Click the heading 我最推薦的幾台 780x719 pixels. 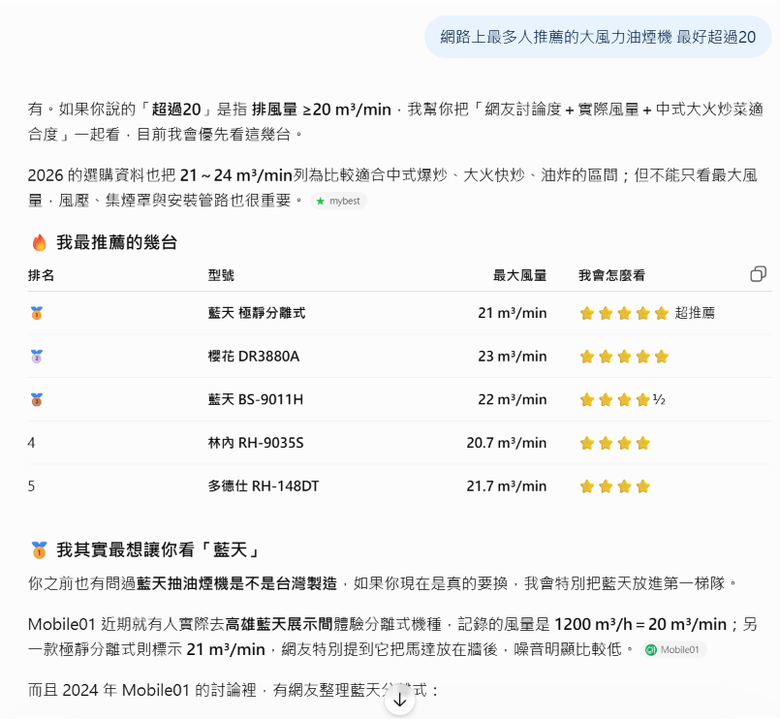tap(117, 243)
